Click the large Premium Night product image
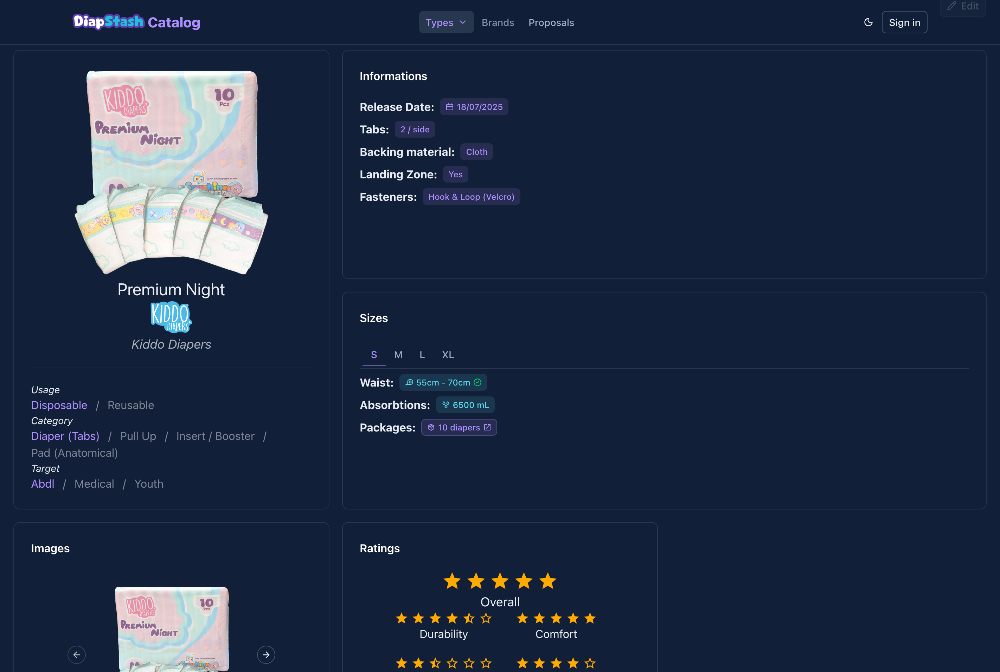 tap(172, 170)
